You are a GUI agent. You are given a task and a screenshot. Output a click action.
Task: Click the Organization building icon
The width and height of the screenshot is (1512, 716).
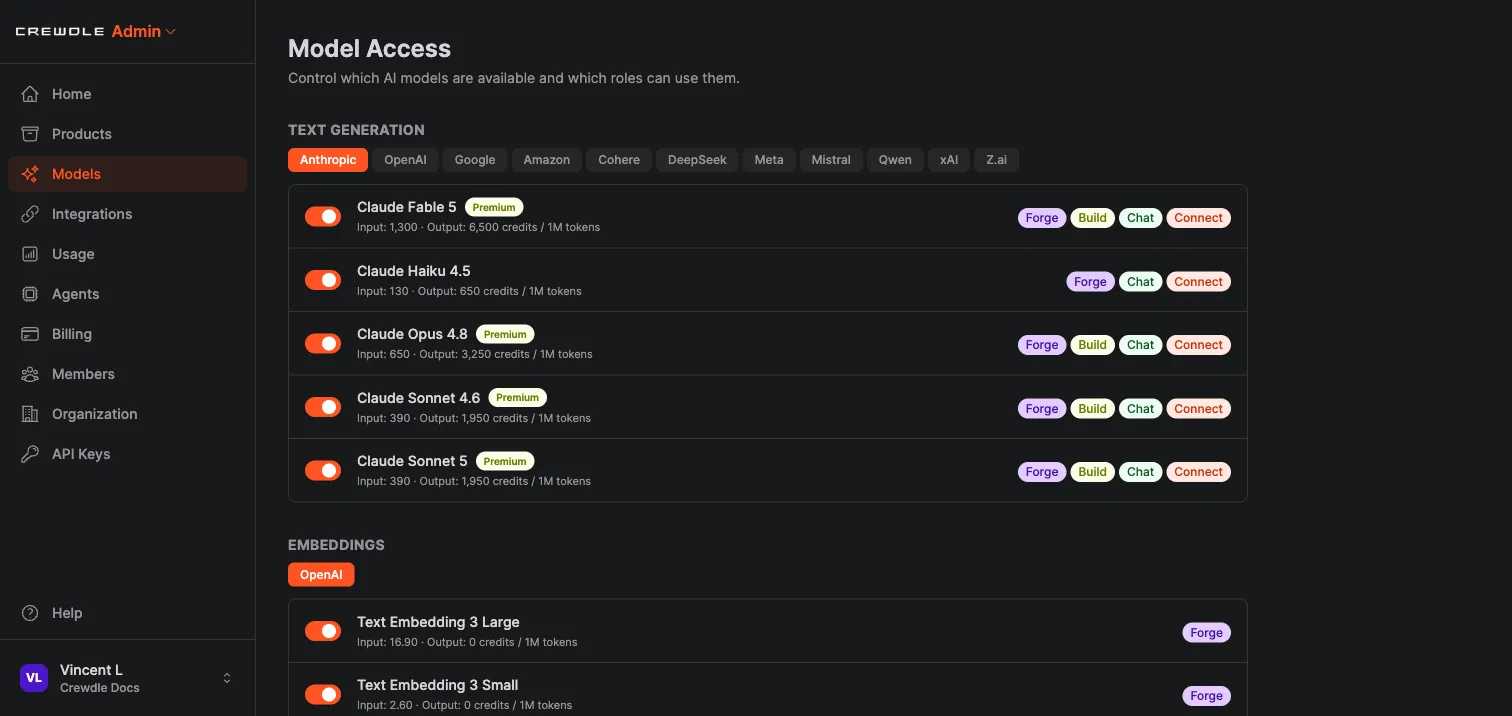(31, 414)
